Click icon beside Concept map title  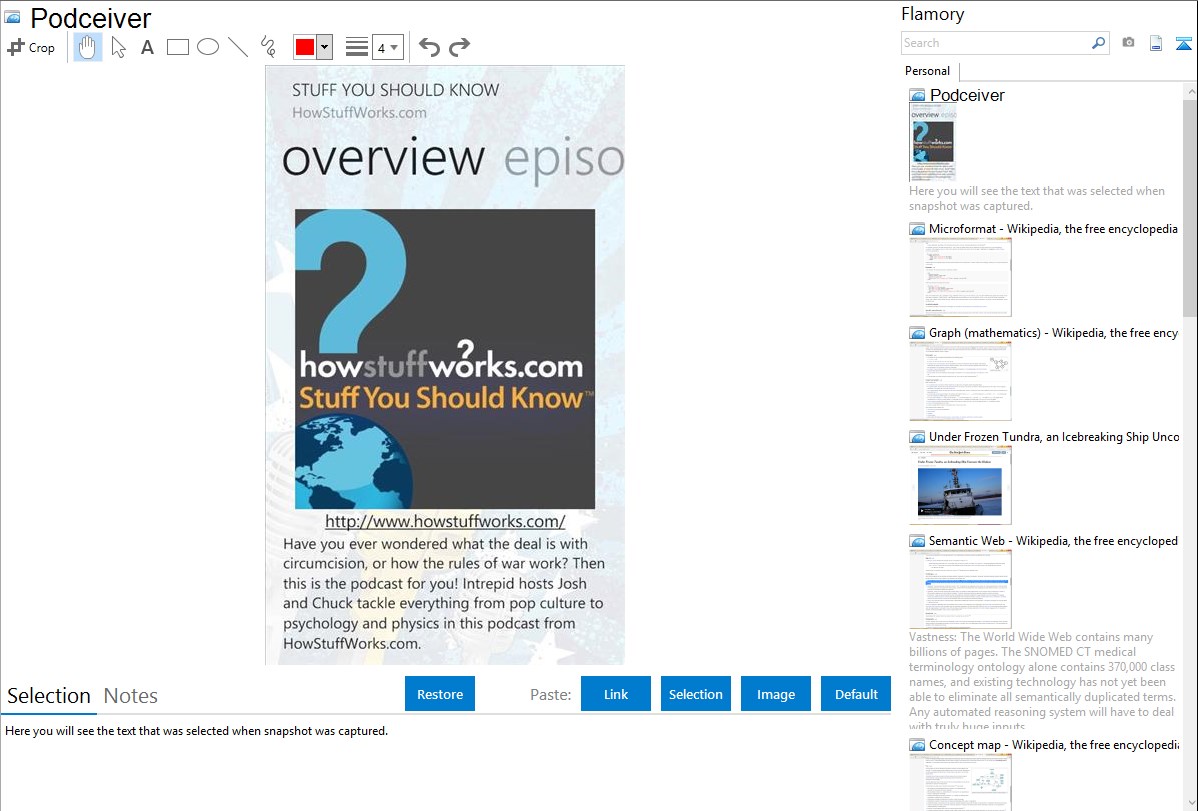click(x=917, y=744)
